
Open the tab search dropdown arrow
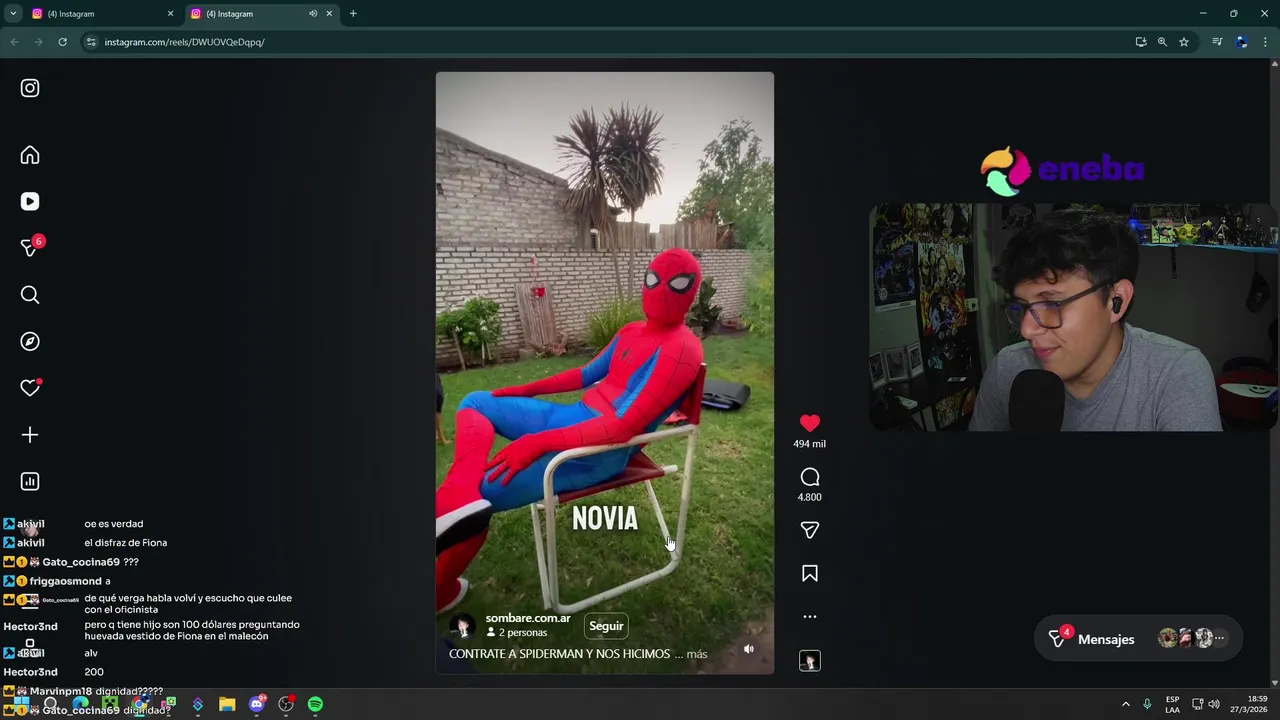(x=13, y=14)
